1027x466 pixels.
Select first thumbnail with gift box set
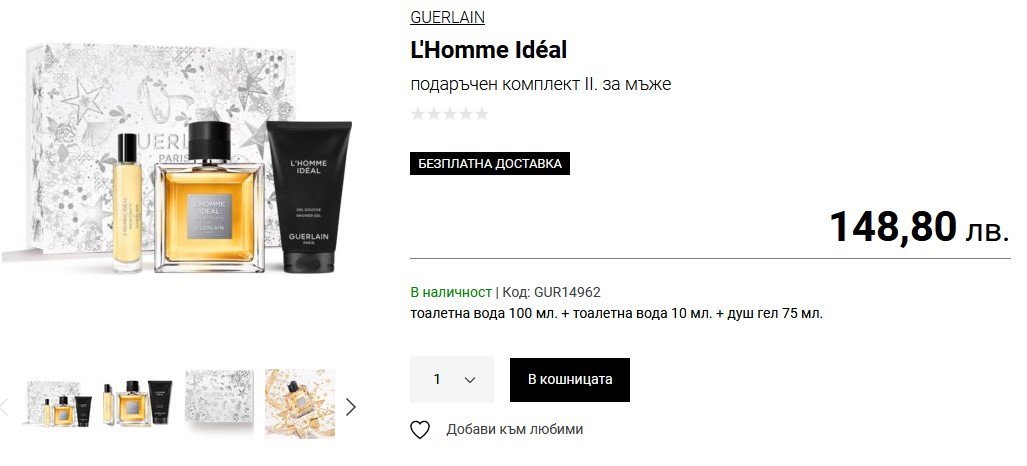coord(59,404)
